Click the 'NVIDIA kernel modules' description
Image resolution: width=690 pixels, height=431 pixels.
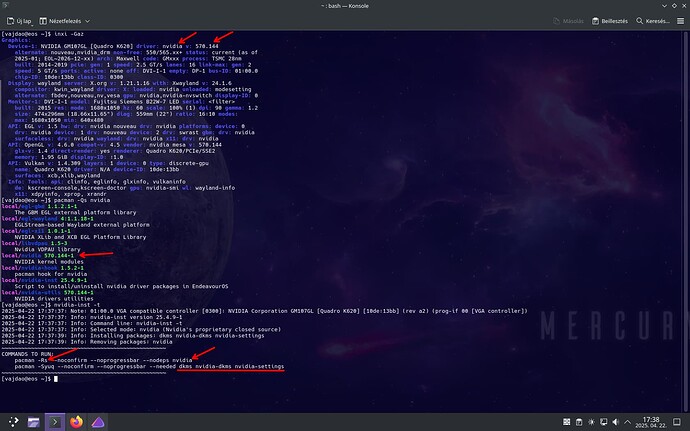49,262
